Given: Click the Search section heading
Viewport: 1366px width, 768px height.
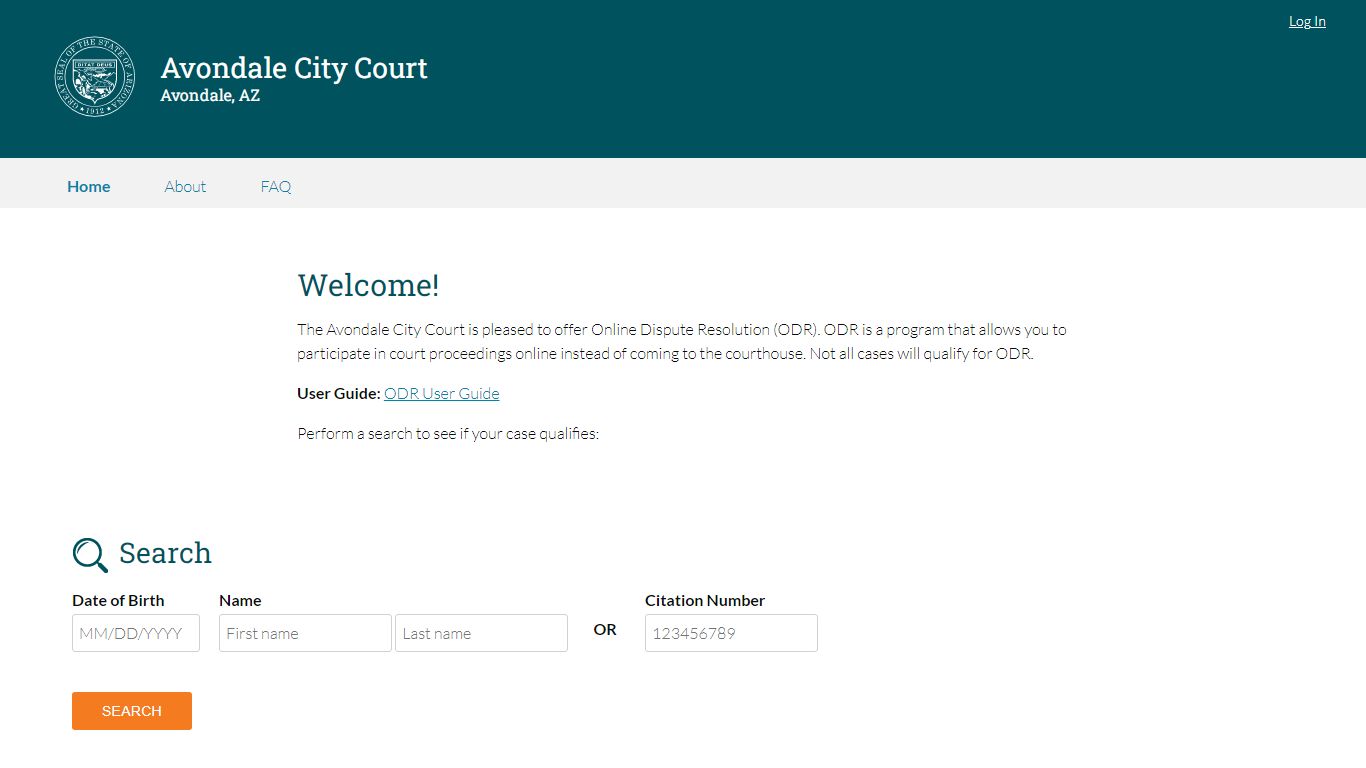Looking at the screenshot, I should (165, 553).
